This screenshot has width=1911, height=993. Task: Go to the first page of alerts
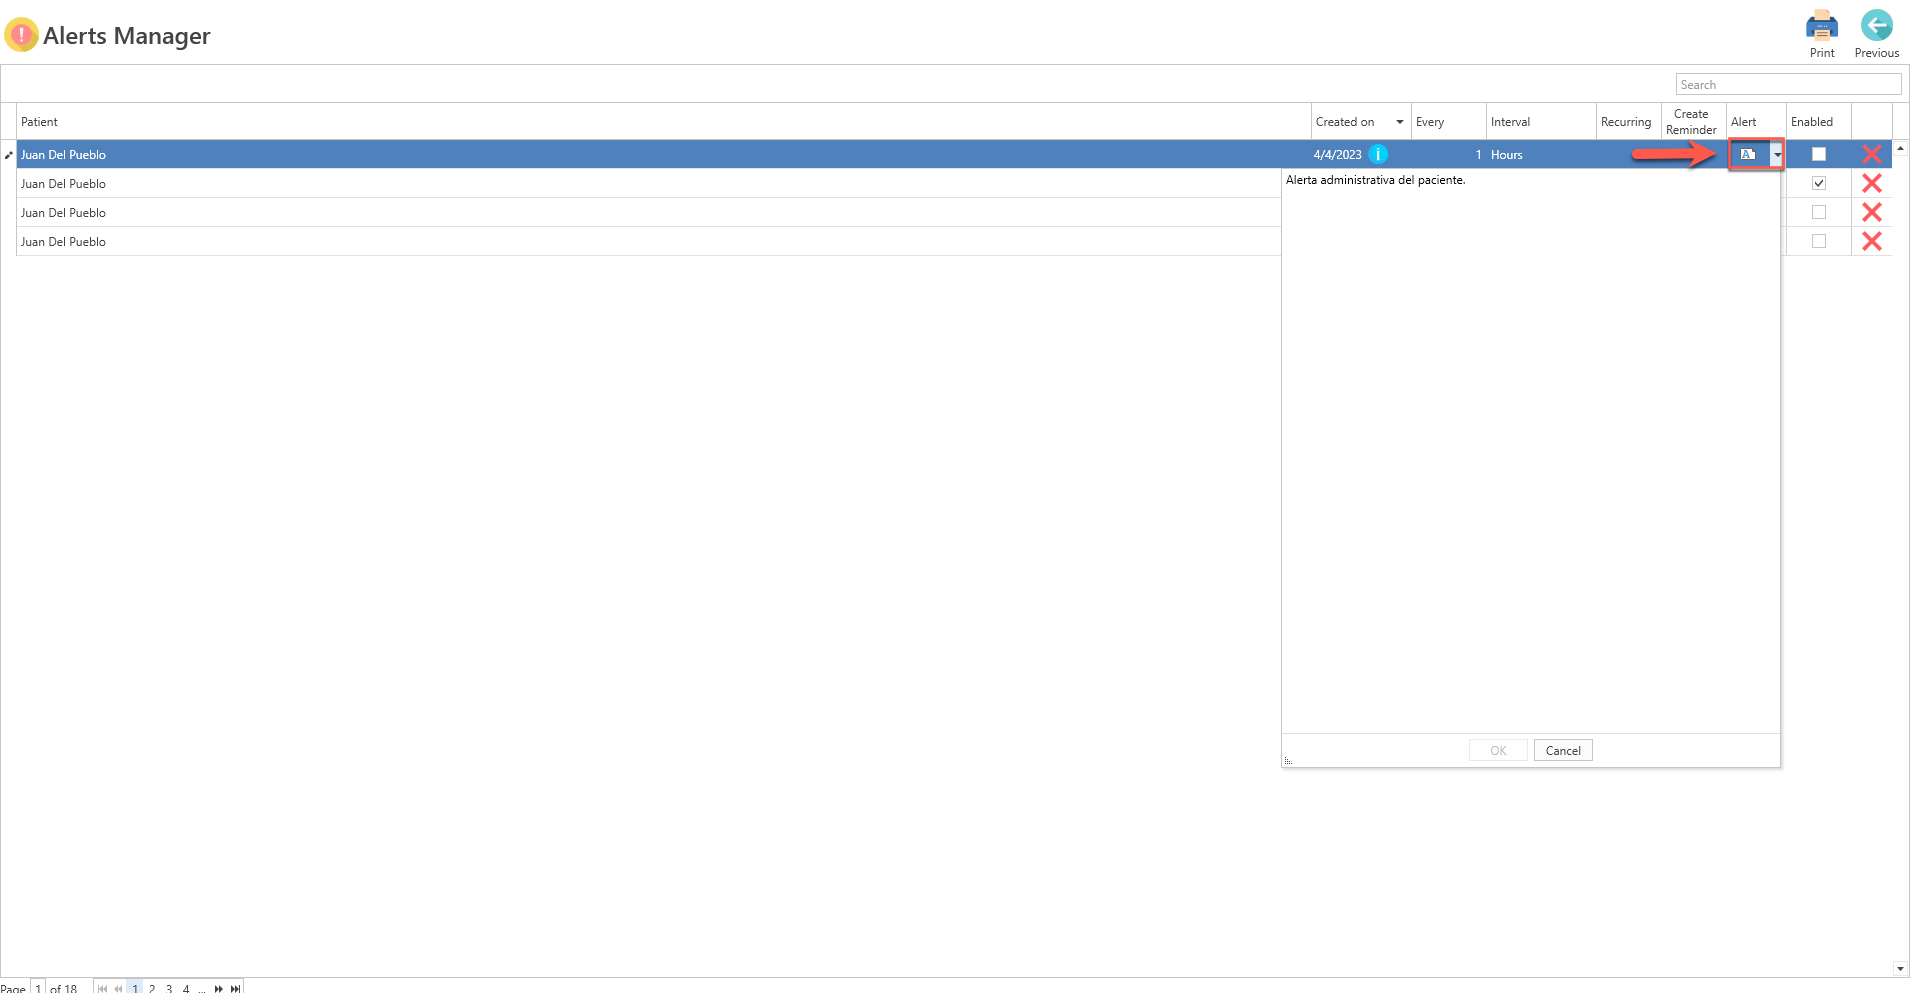[x=102, y=988]
